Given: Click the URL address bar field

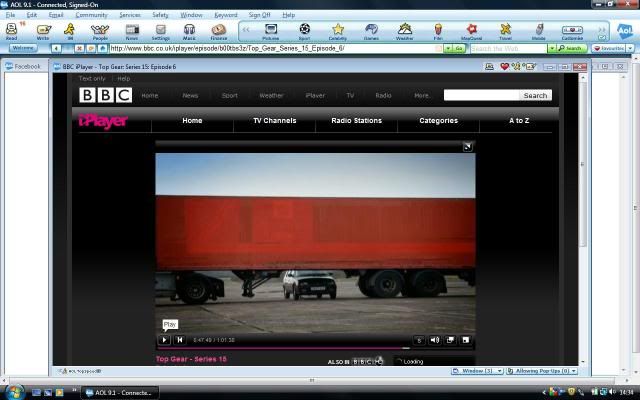Looking at the screenshot, I should [276, 49].
